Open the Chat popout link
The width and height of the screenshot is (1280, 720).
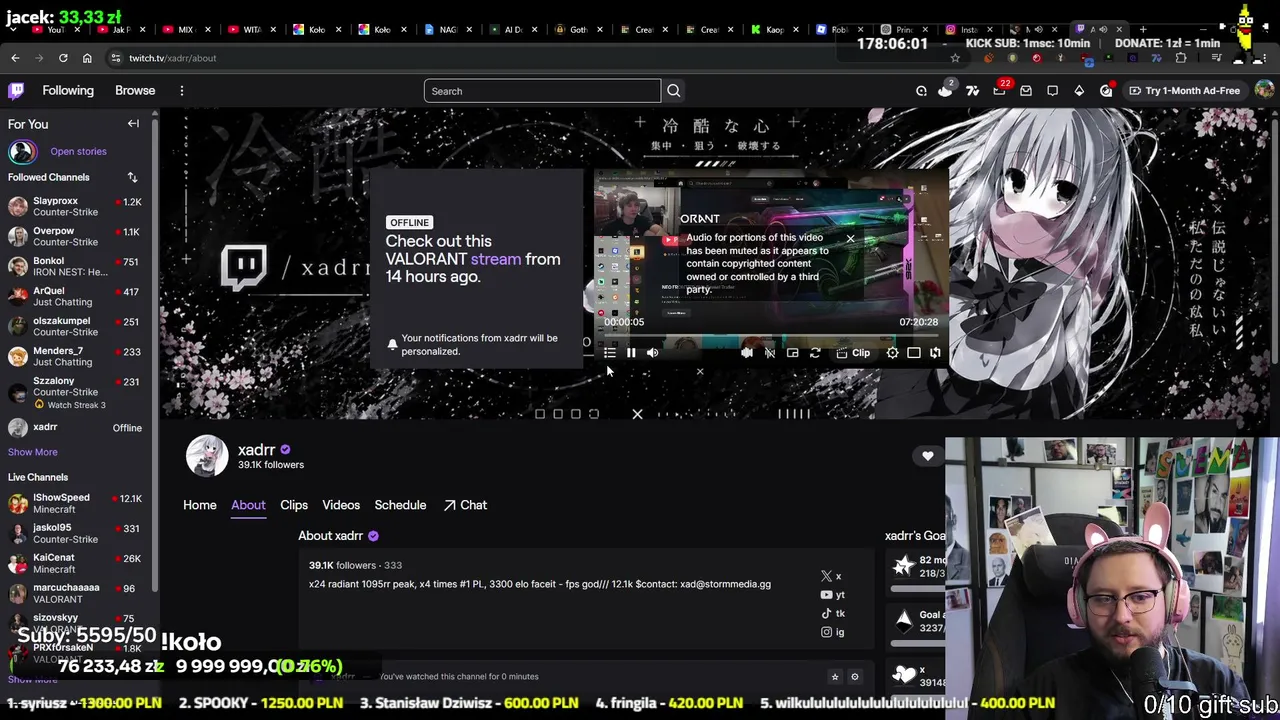465,505
